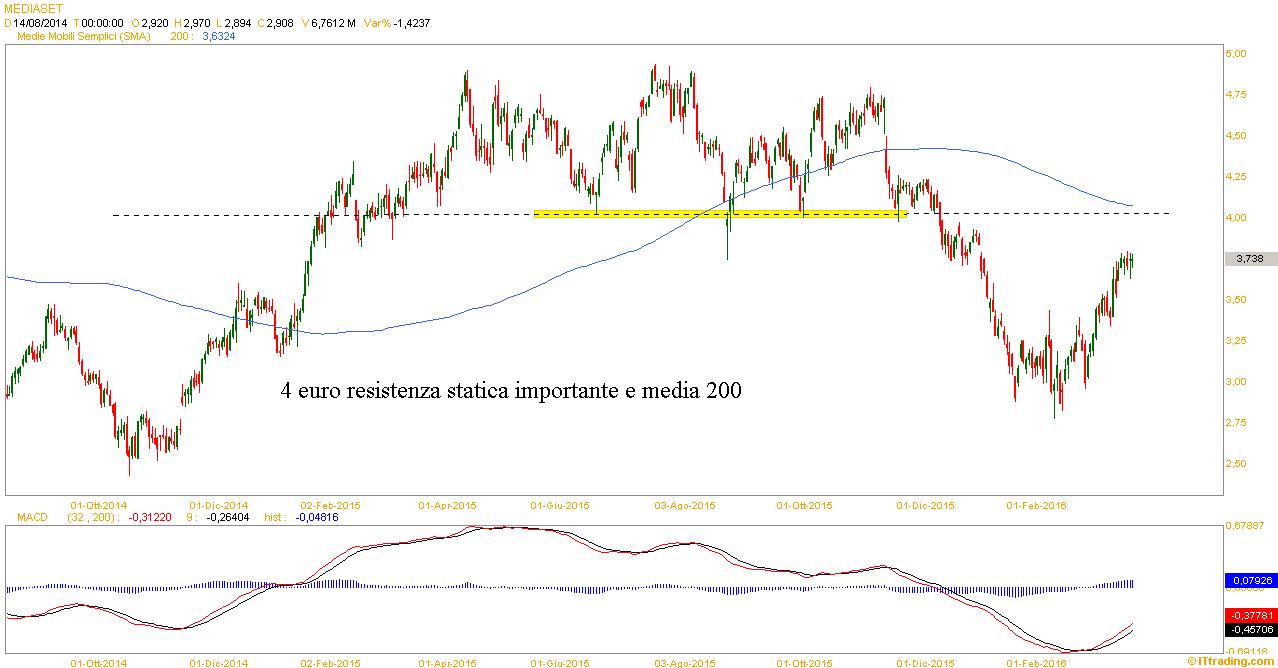Click the black MACD value box -0,45706
Viewport: 1278px width, 668px height.
coord(1249,630)
